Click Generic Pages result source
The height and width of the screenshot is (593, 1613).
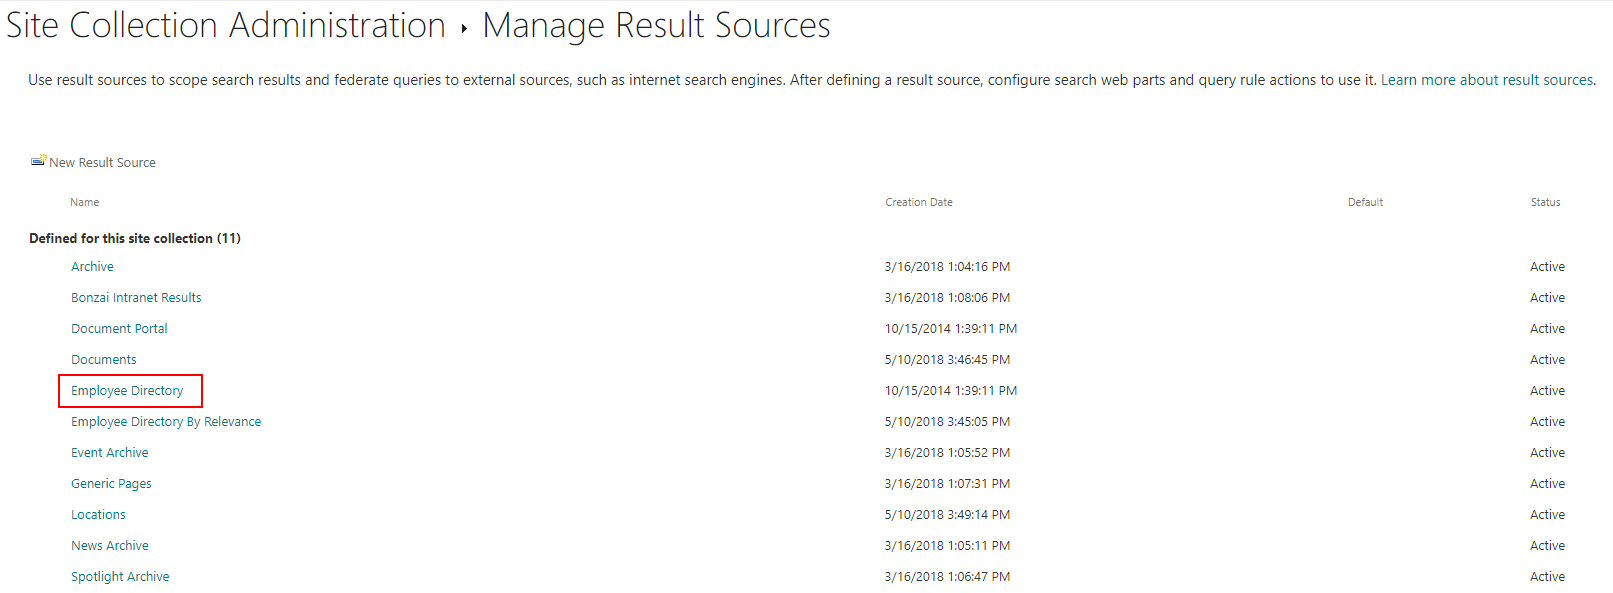tap(111, 484)
